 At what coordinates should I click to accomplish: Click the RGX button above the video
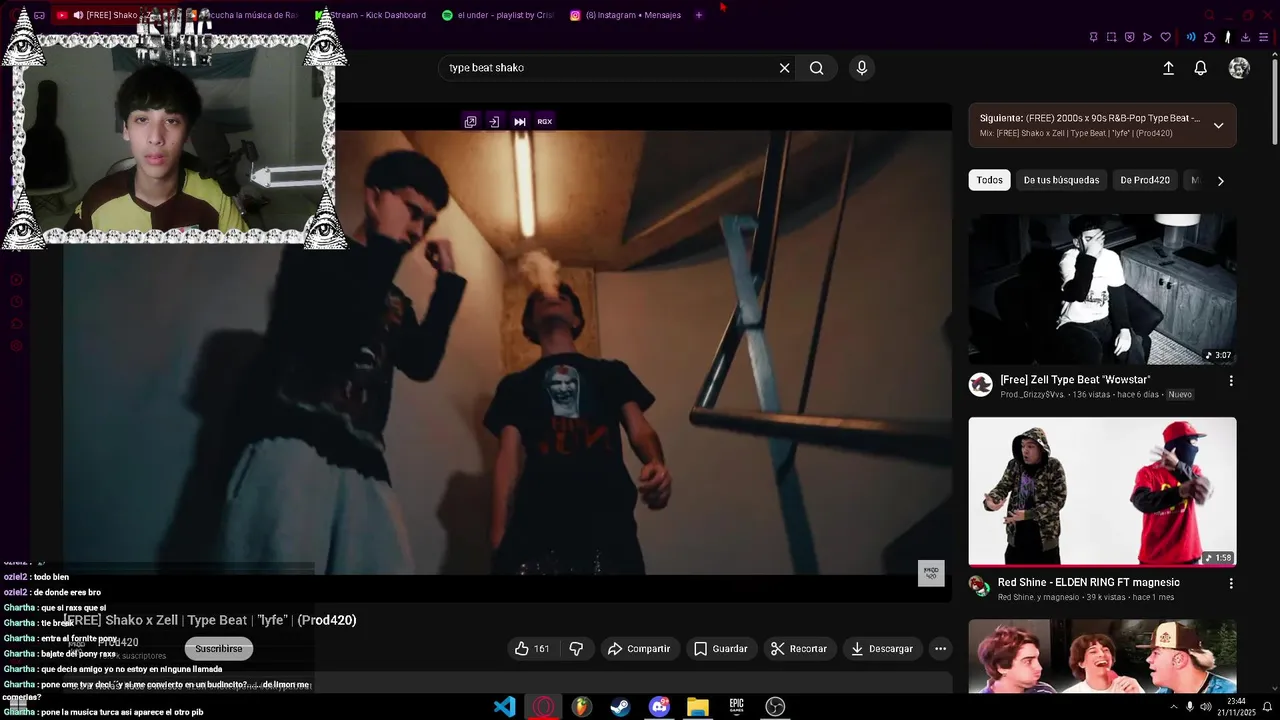544,122
